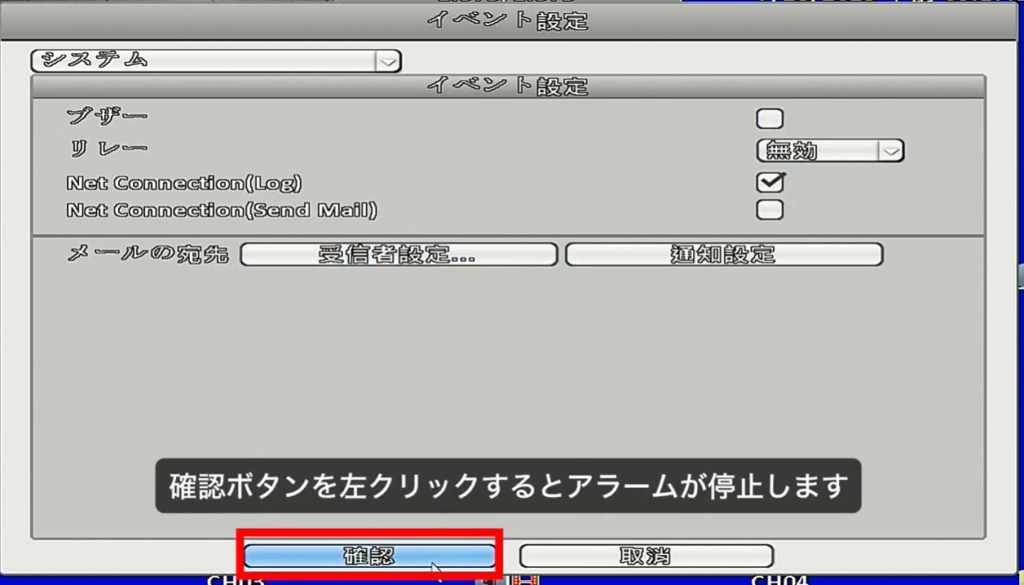The image size is (1024, 585).
Task: Tick the Net Connection(Send Mail) checkbox
Action: [x=769, y=210]
